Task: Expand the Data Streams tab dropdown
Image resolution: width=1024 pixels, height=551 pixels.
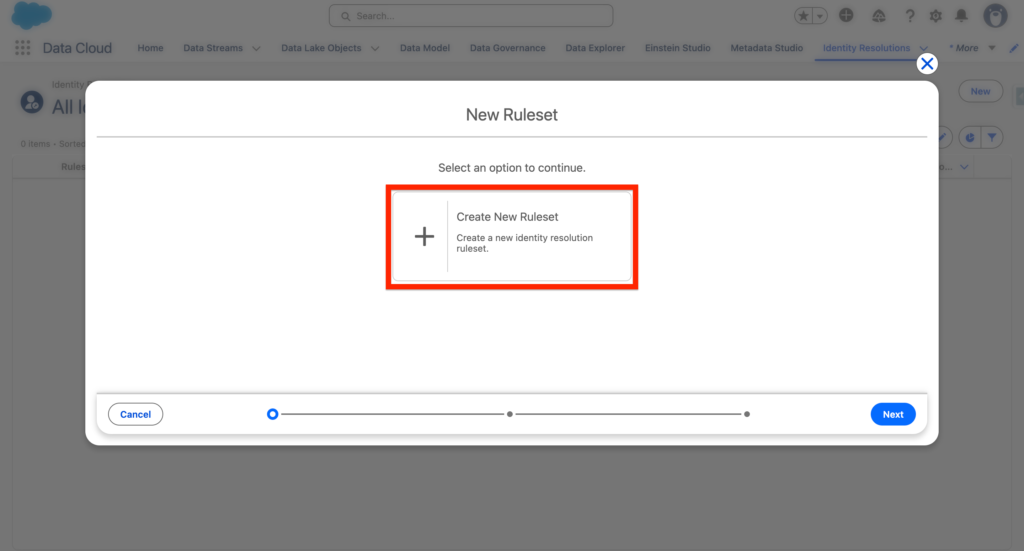Action: tap(256, 48)
